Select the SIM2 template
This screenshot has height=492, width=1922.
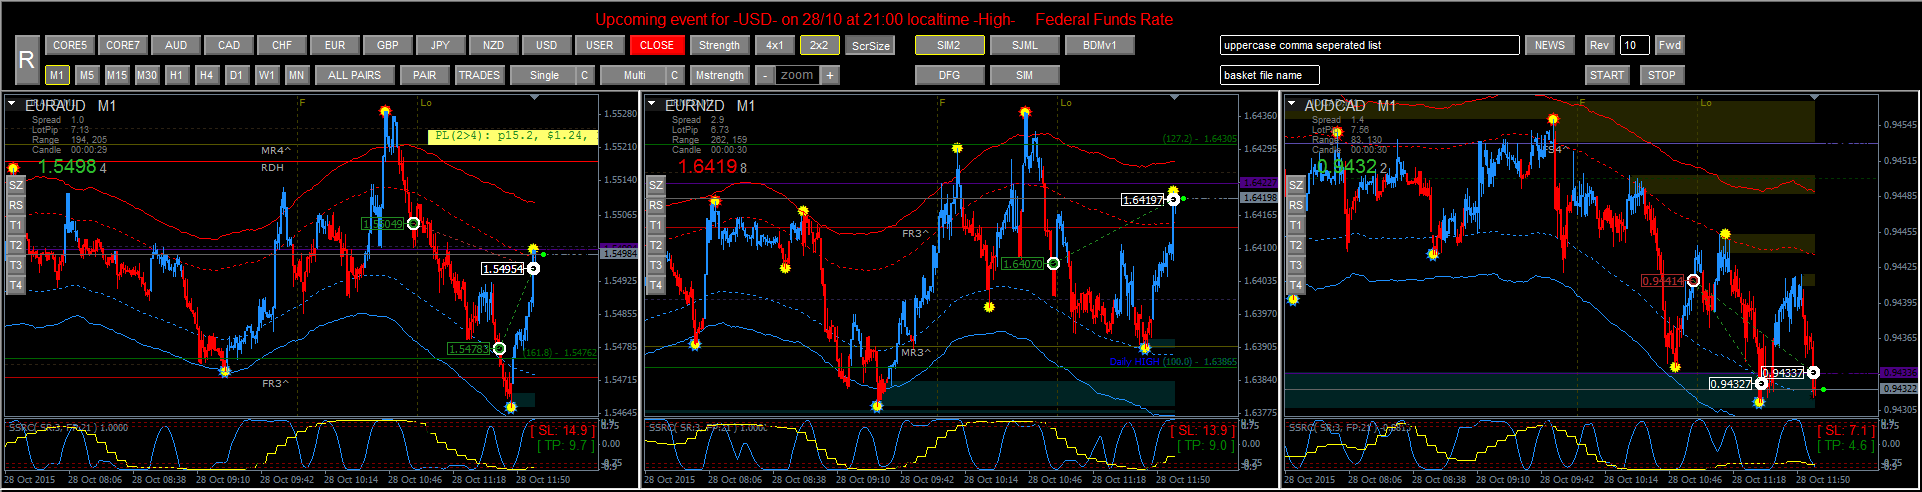[949, 45]
